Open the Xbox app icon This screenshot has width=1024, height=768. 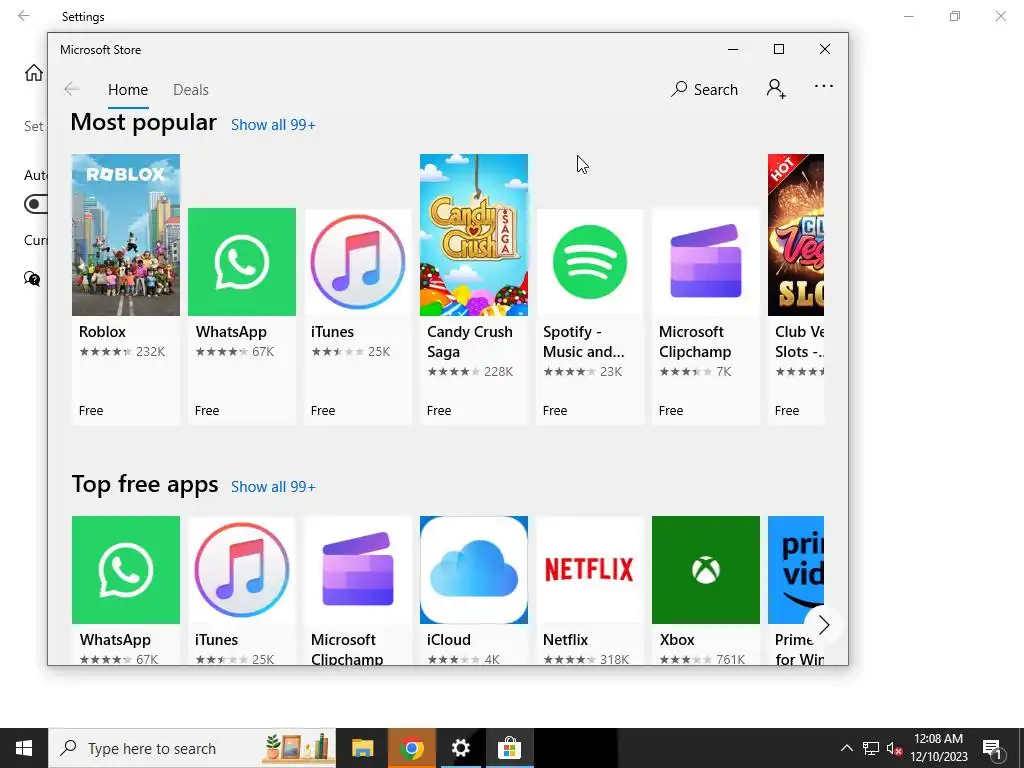coord(706,570)
